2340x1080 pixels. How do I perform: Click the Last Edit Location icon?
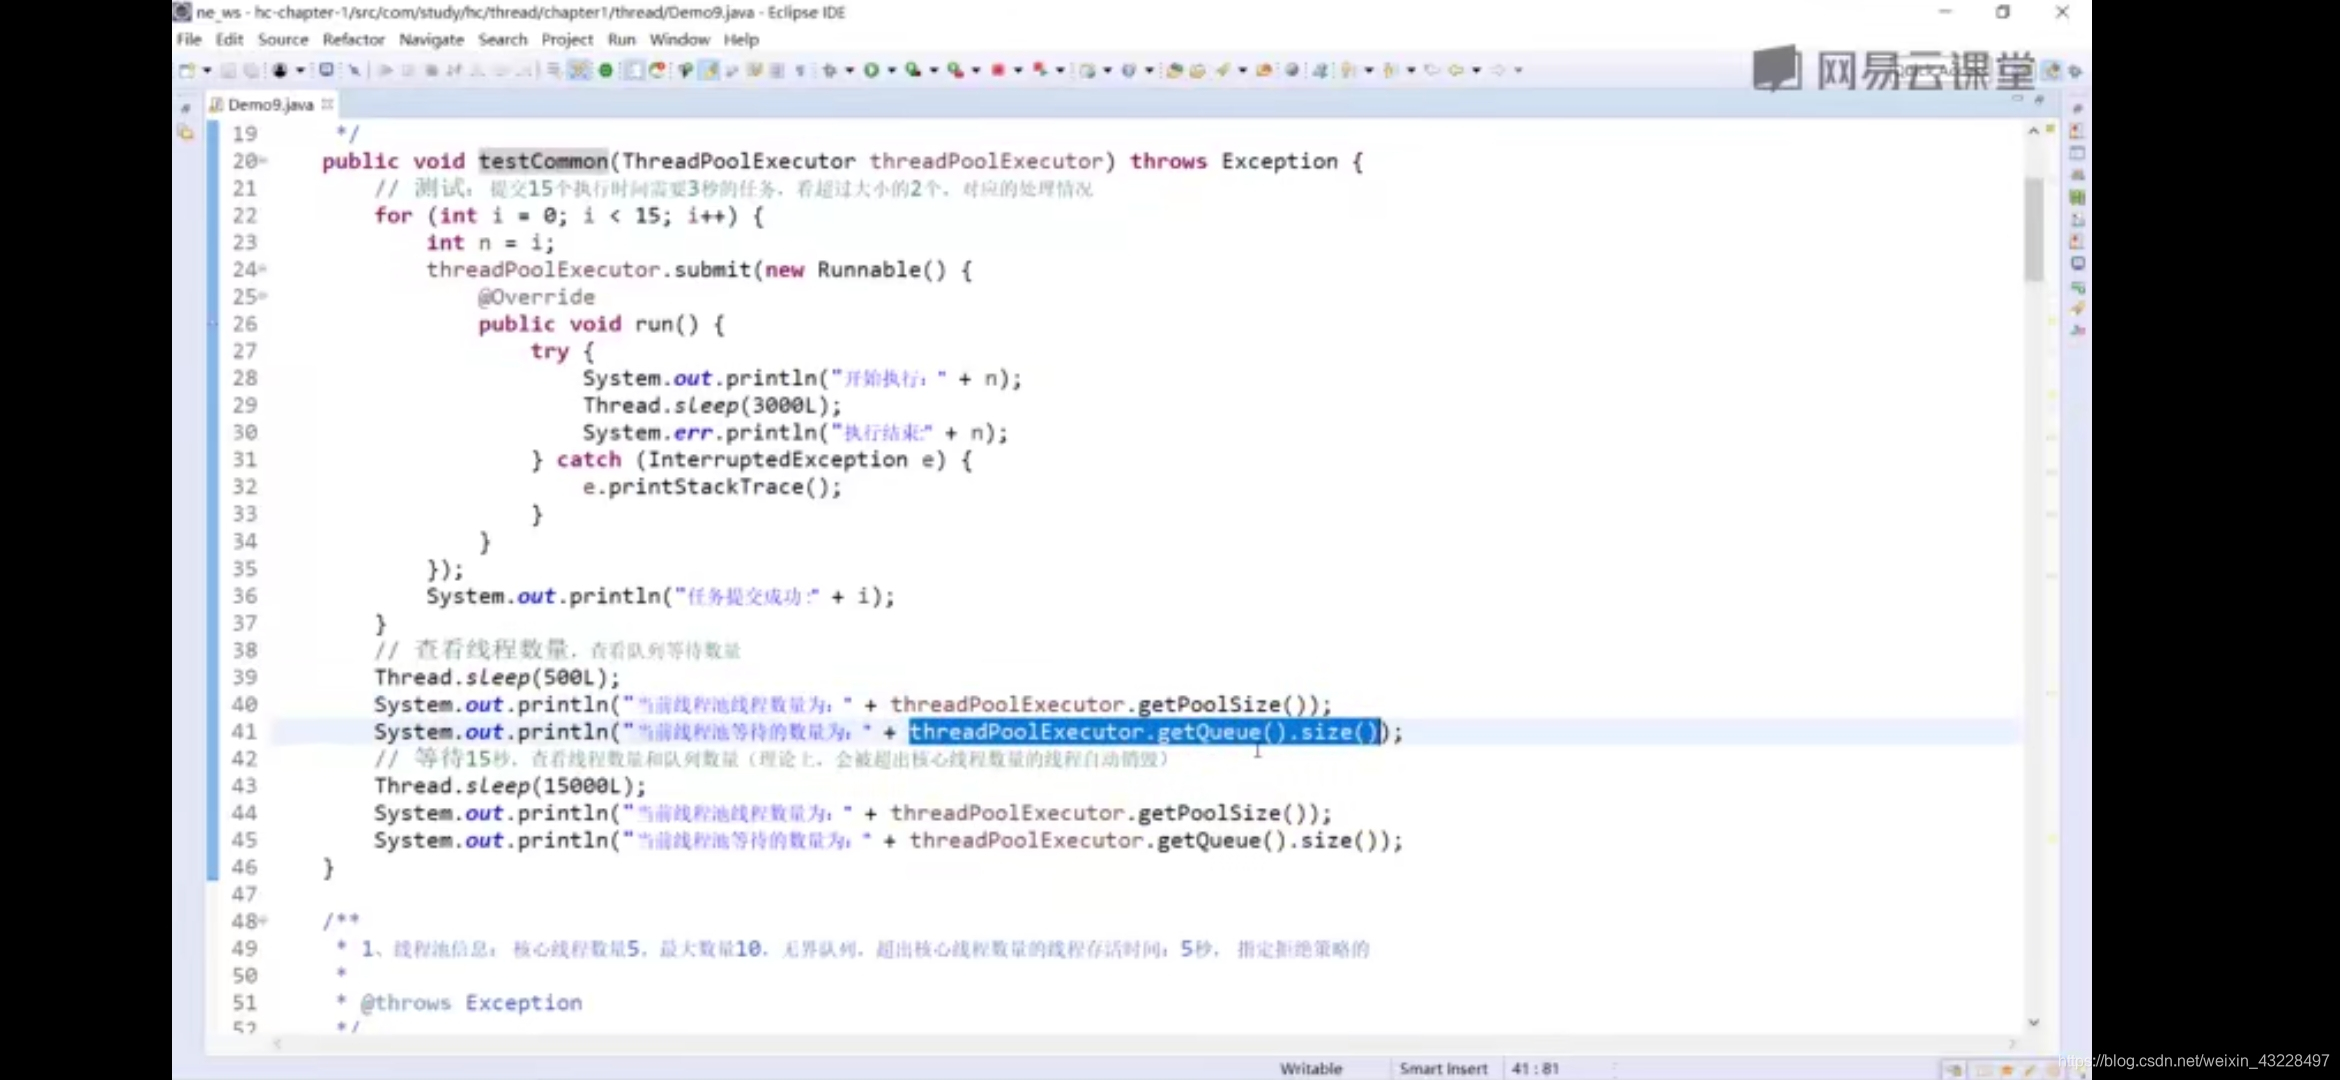(x=1432, y=70)
